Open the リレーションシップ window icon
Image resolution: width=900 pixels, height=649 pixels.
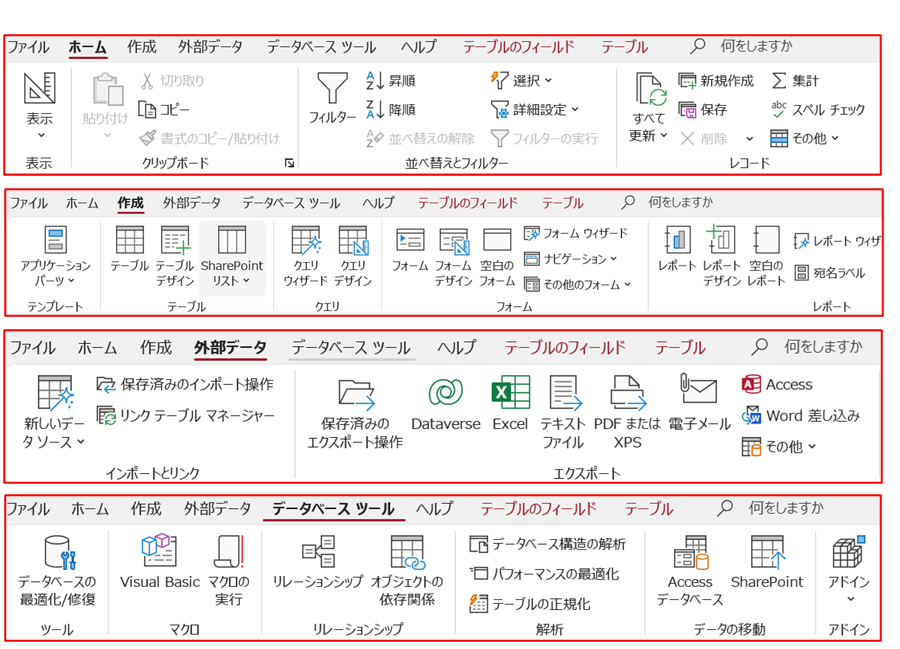click(x=317, y=552)
